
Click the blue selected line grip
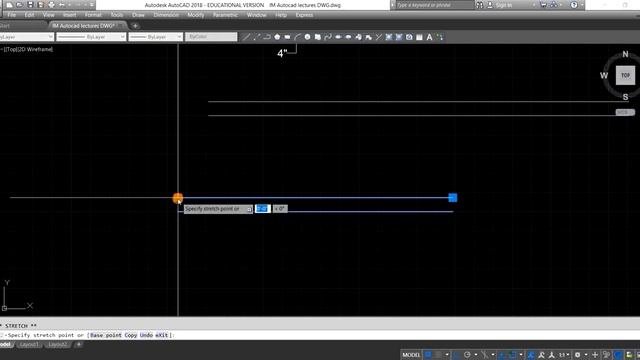click(453, 198)
